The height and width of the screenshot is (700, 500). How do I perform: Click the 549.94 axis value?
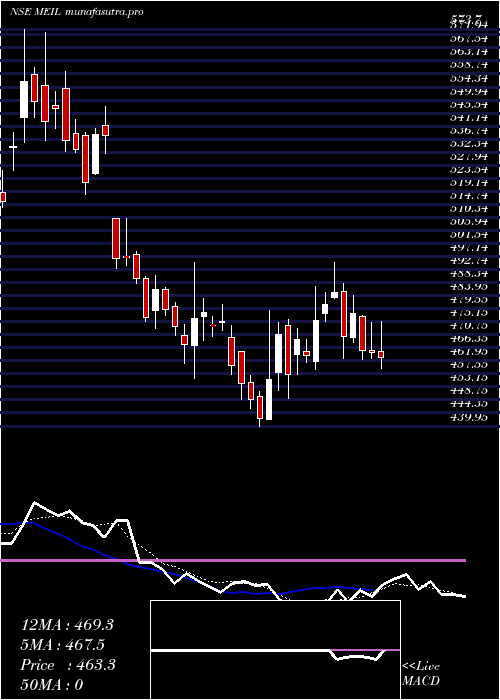[x=469, y=91]
